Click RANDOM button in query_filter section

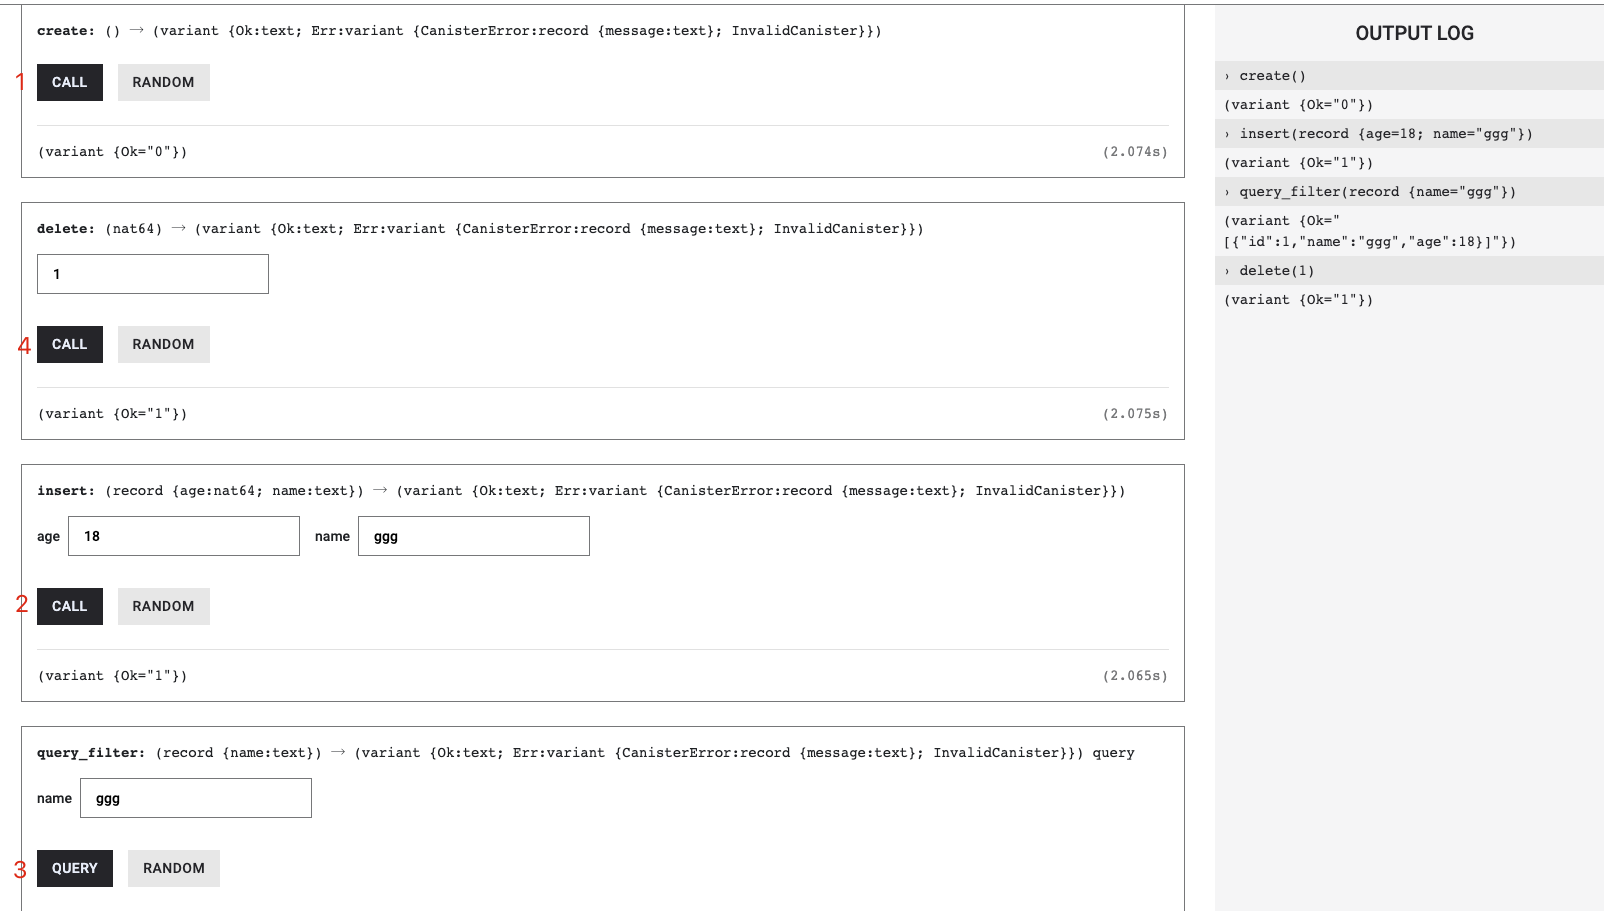coord(173,868)
